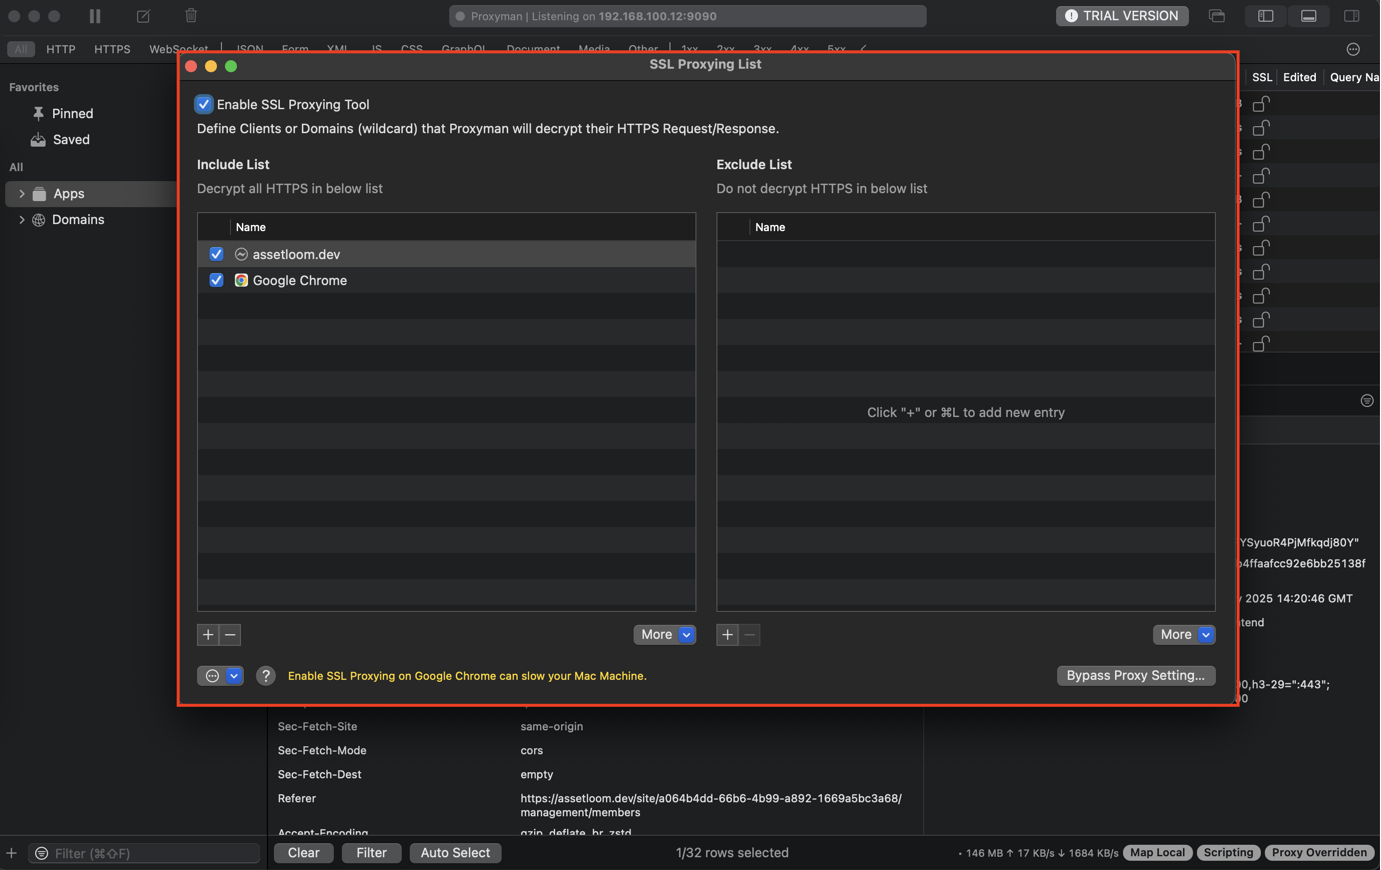Click the Saved tray icon in sidebar
This screenshot has width=1381, height=870.
point(38,140)
